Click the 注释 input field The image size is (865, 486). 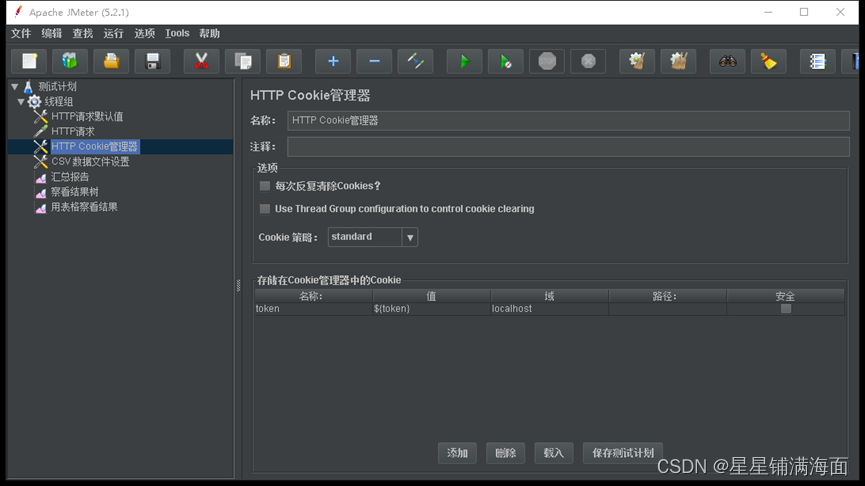point(568,147)
